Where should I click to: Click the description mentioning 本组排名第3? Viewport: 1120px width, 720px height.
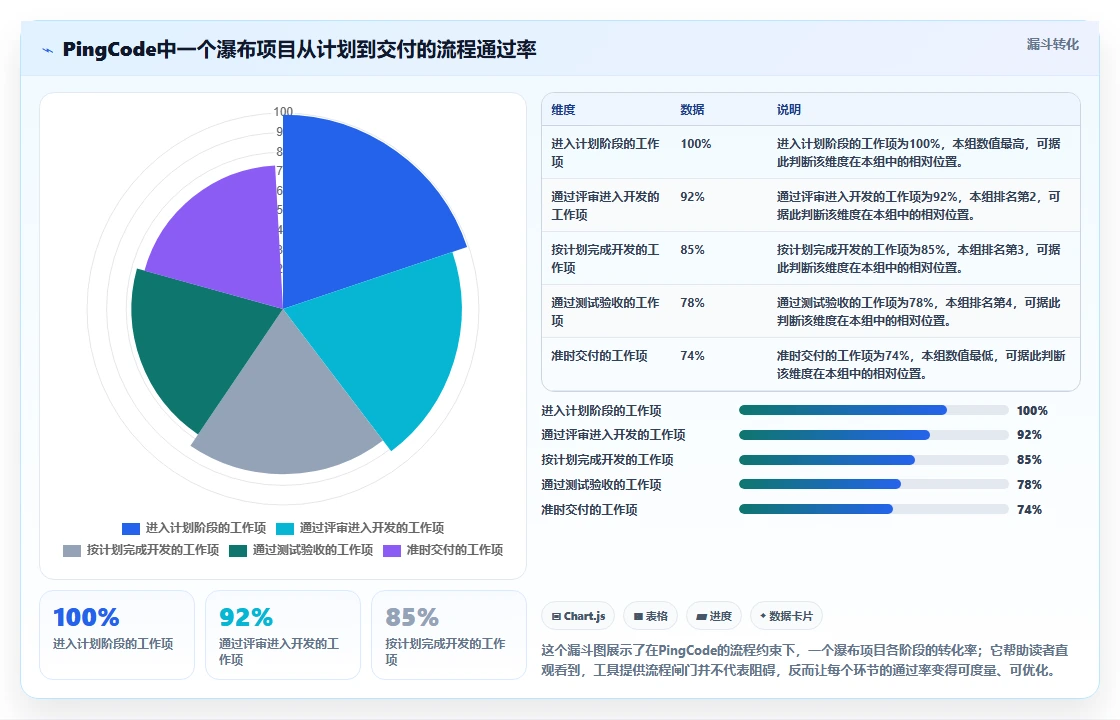pyautogui.click(x=919, y=258)
